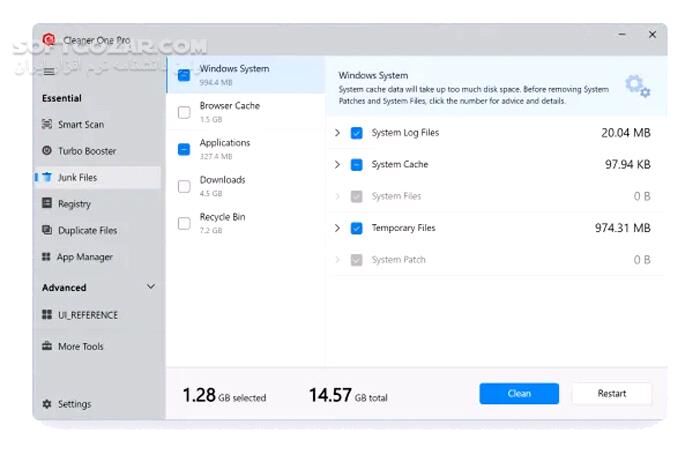Click the Cleaner One Pro logo icon
This screenshot has width=700, height=462.
[49, 40]
